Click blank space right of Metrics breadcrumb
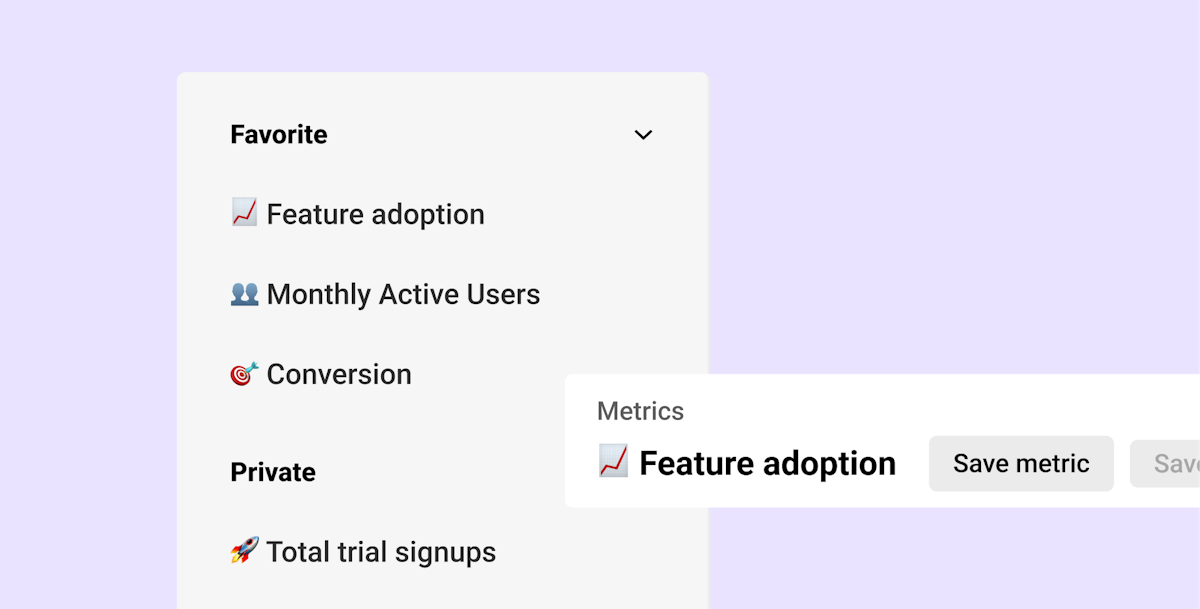The width and height of the screenshot is (1200, 609). coord(900,410)
